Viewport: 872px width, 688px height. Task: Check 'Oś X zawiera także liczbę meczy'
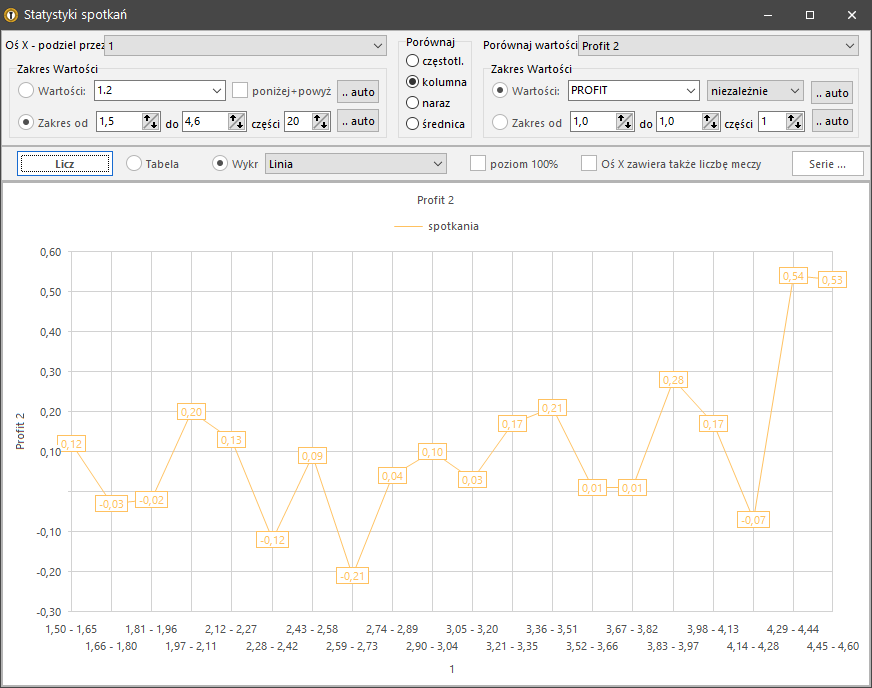pos(590,163)
